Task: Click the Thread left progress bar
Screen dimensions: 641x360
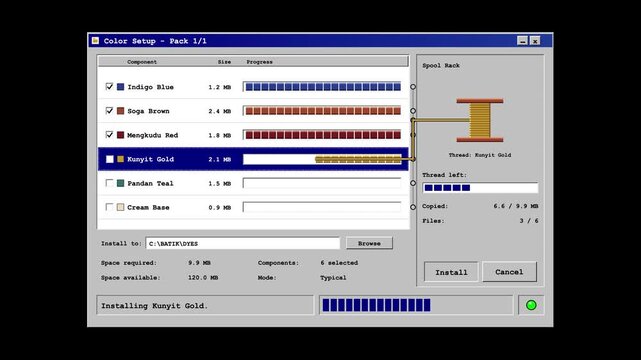Action: point(480,188)
